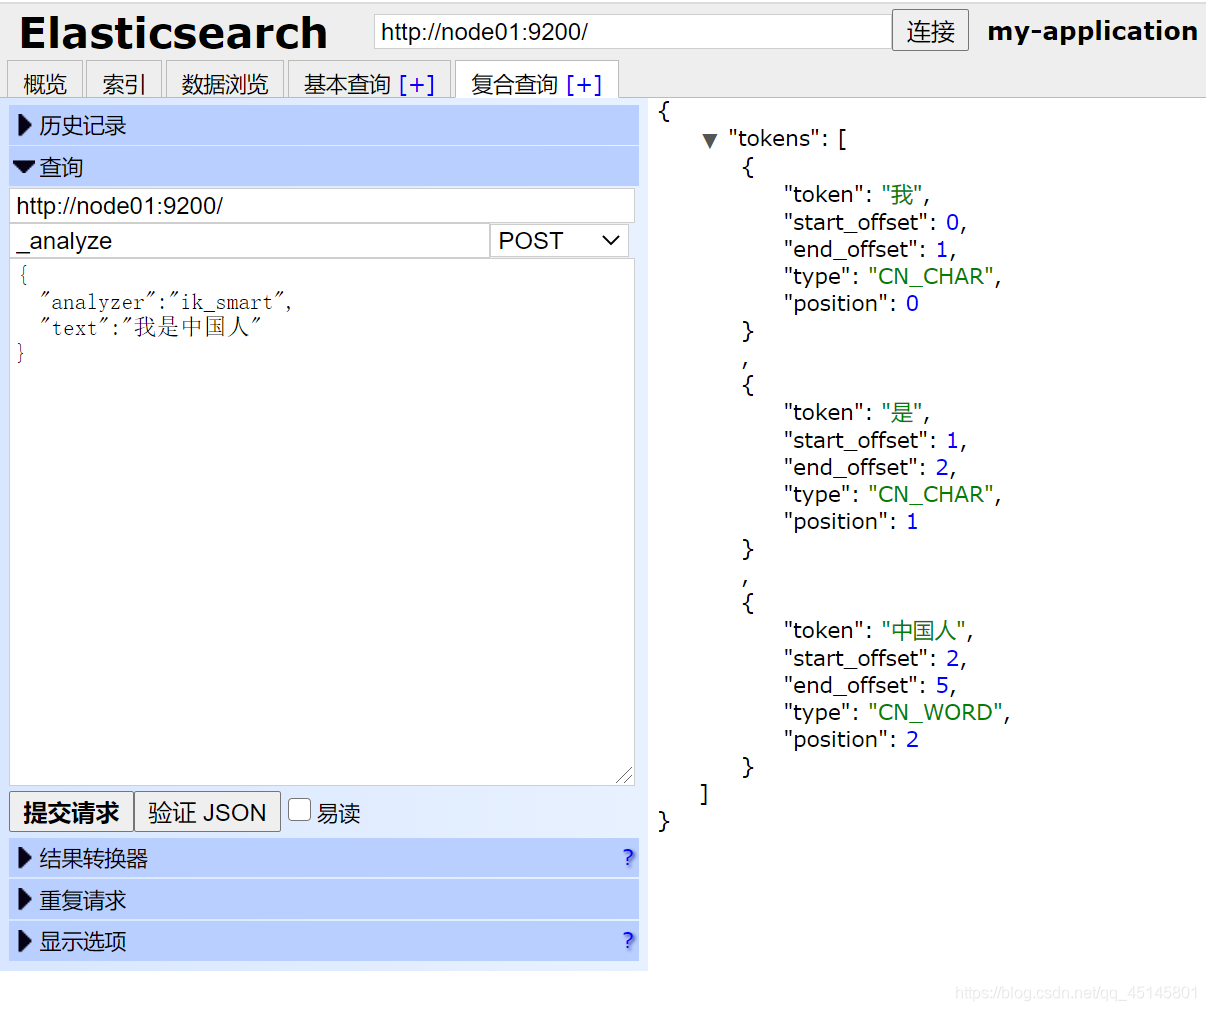Click the _analyze path input

[250, 241]
